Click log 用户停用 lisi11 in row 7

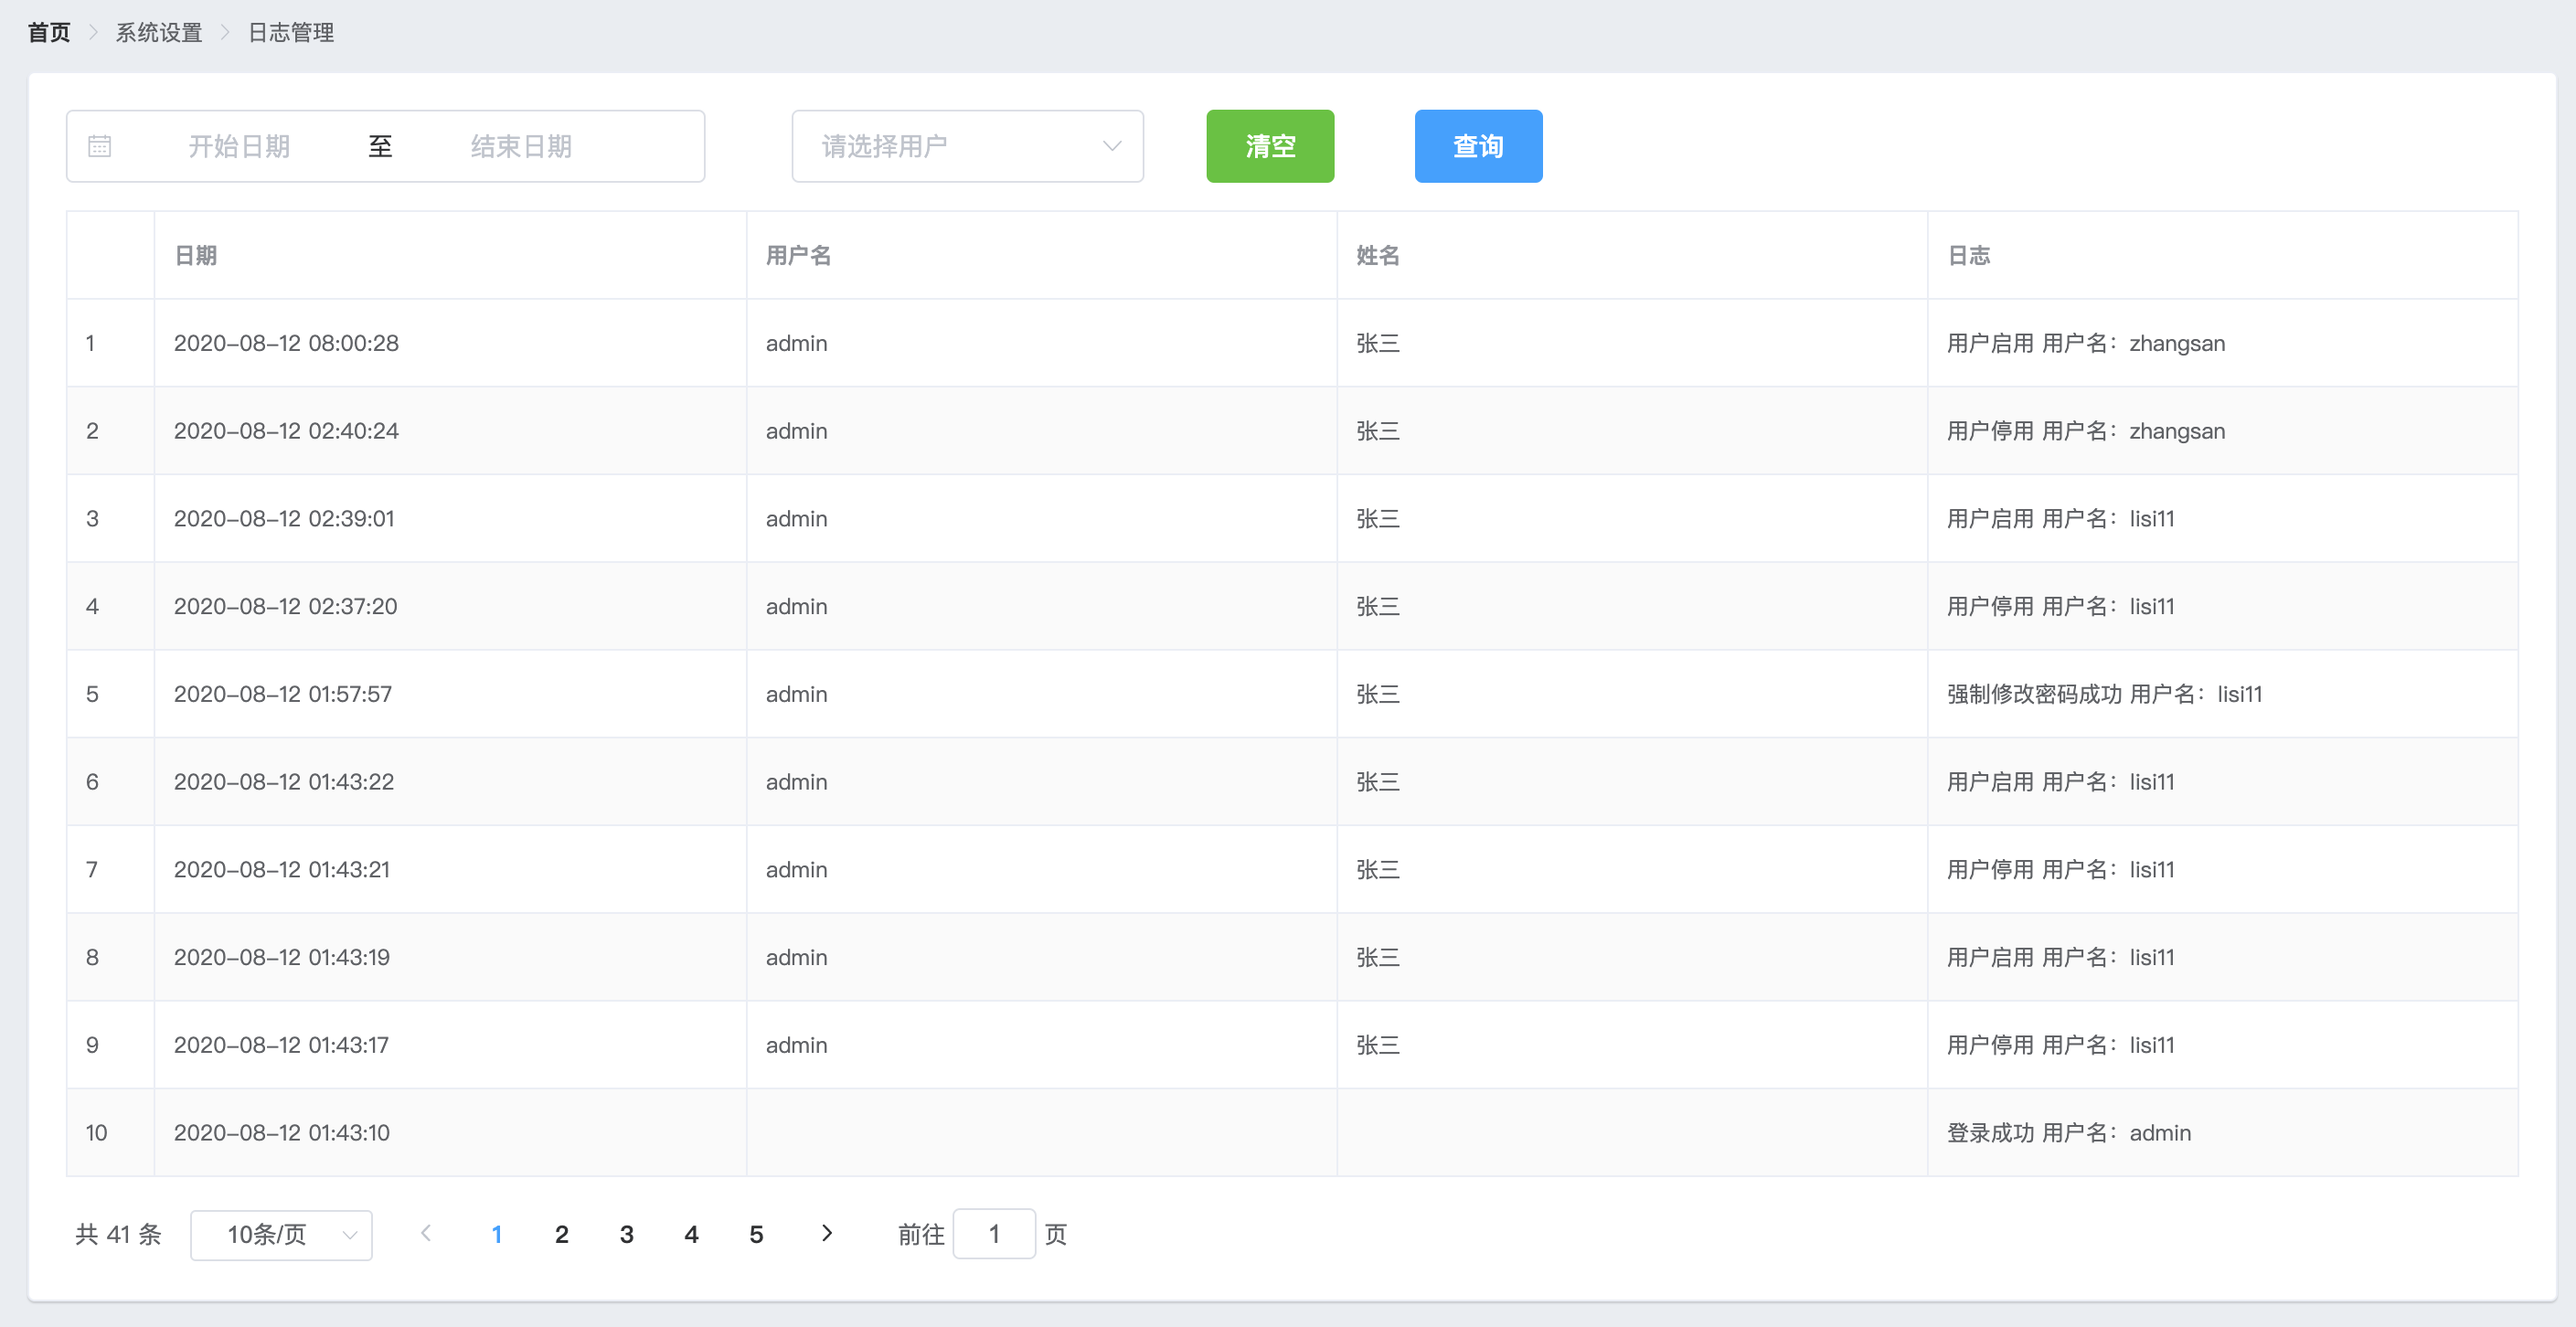coord(2061,870)
